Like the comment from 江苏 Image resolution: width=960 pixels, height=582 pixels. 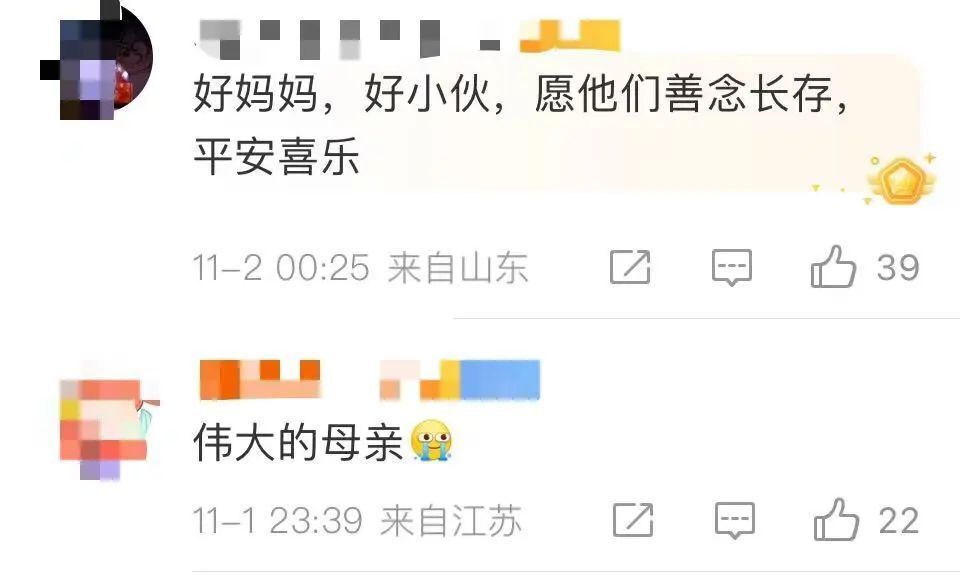click(x=836, y=520)
